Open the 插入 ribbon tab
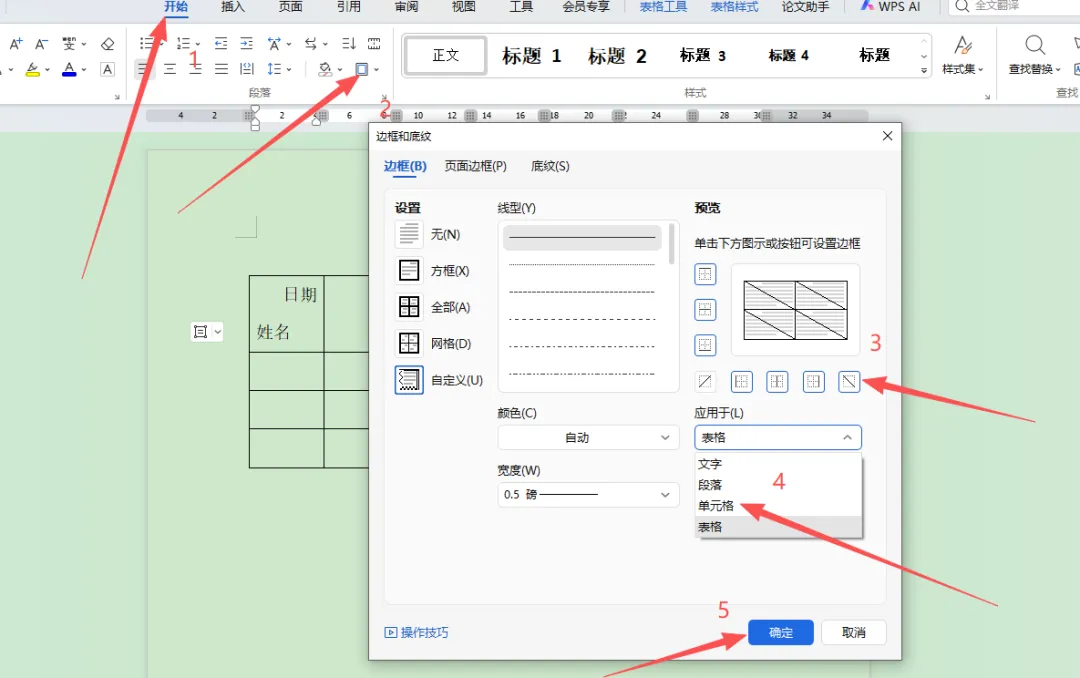 click(233, 7)
